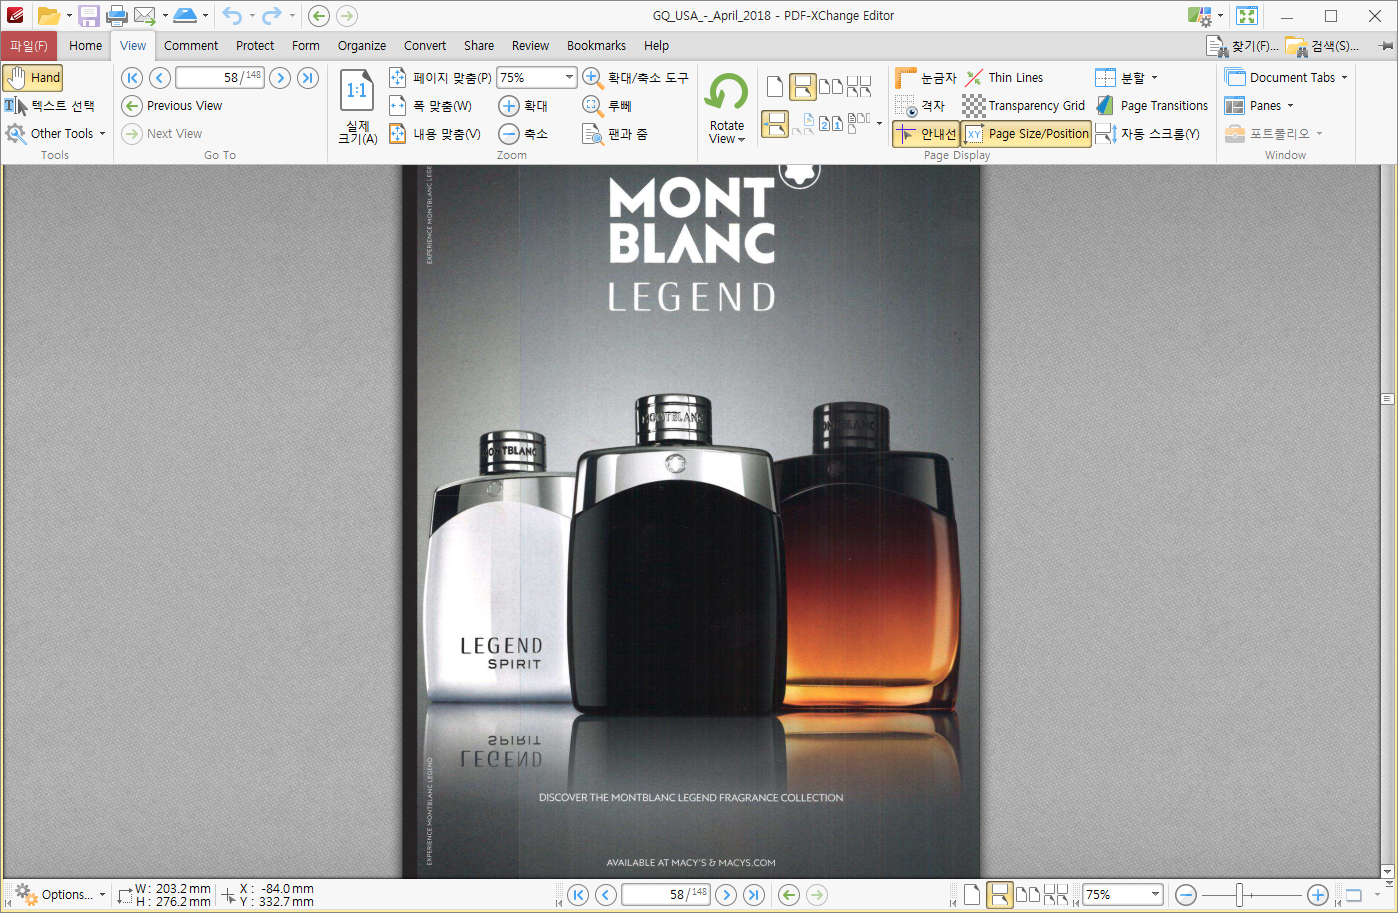Open the 팬과 줌 pan and zoom tool

point(615,133)
